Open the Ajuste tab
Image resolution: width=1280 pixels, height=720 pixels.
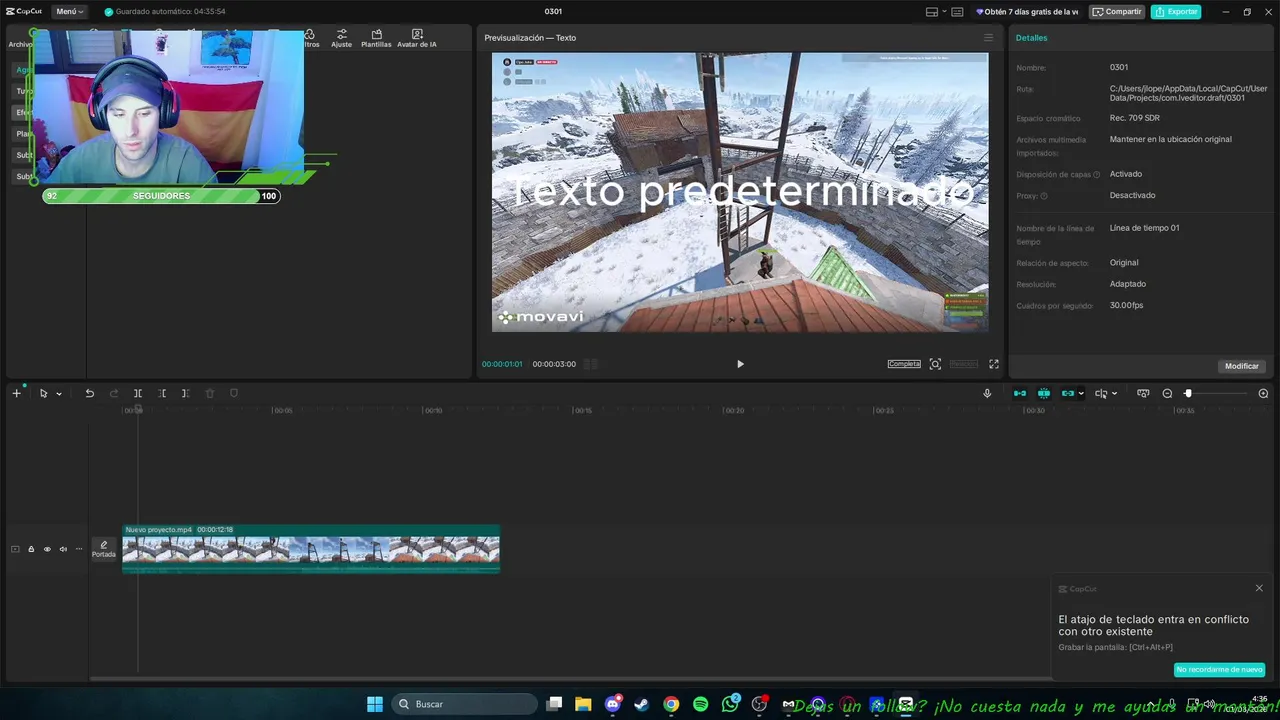point(342,38)
